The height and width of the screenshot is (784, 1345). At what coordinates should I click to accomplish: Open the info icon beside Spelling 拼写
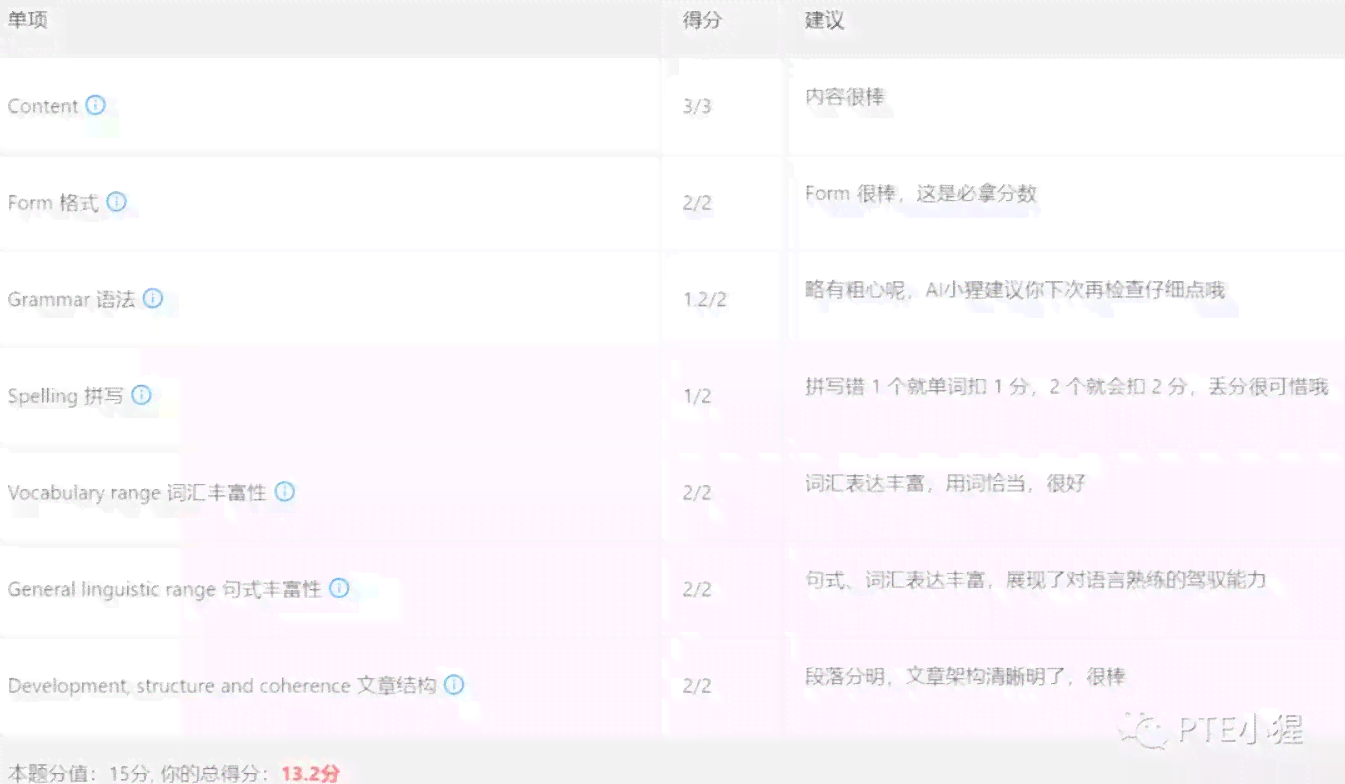[x=142, y=395]
